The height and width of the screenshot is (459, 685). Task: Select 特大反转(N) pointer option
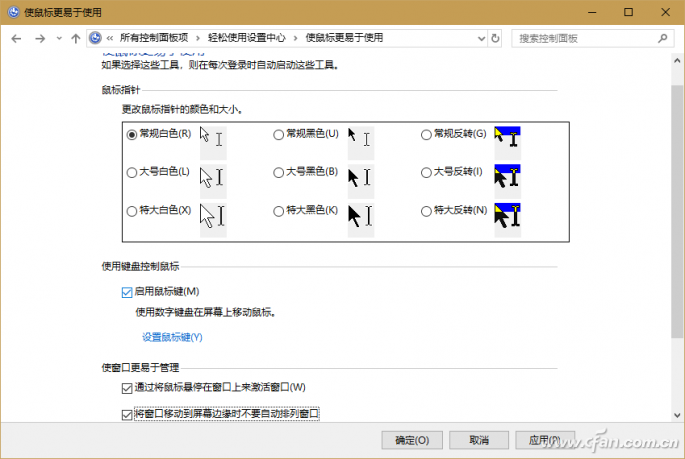[427, 211]
